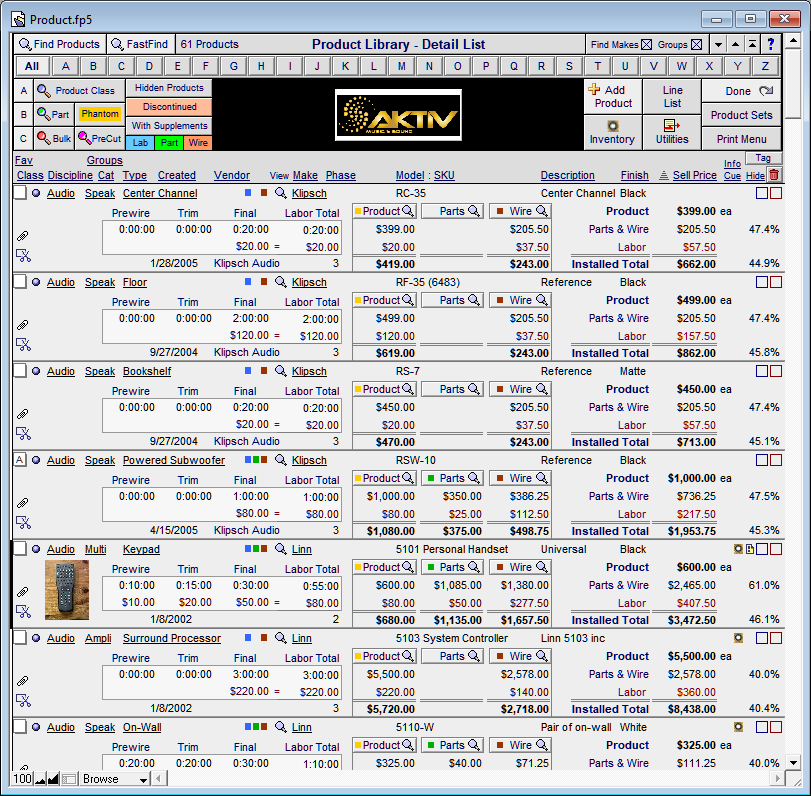Toggle red hide box on RF-35 row
The width and height of the screenshot is (811, 796).
tap(776, 282)
